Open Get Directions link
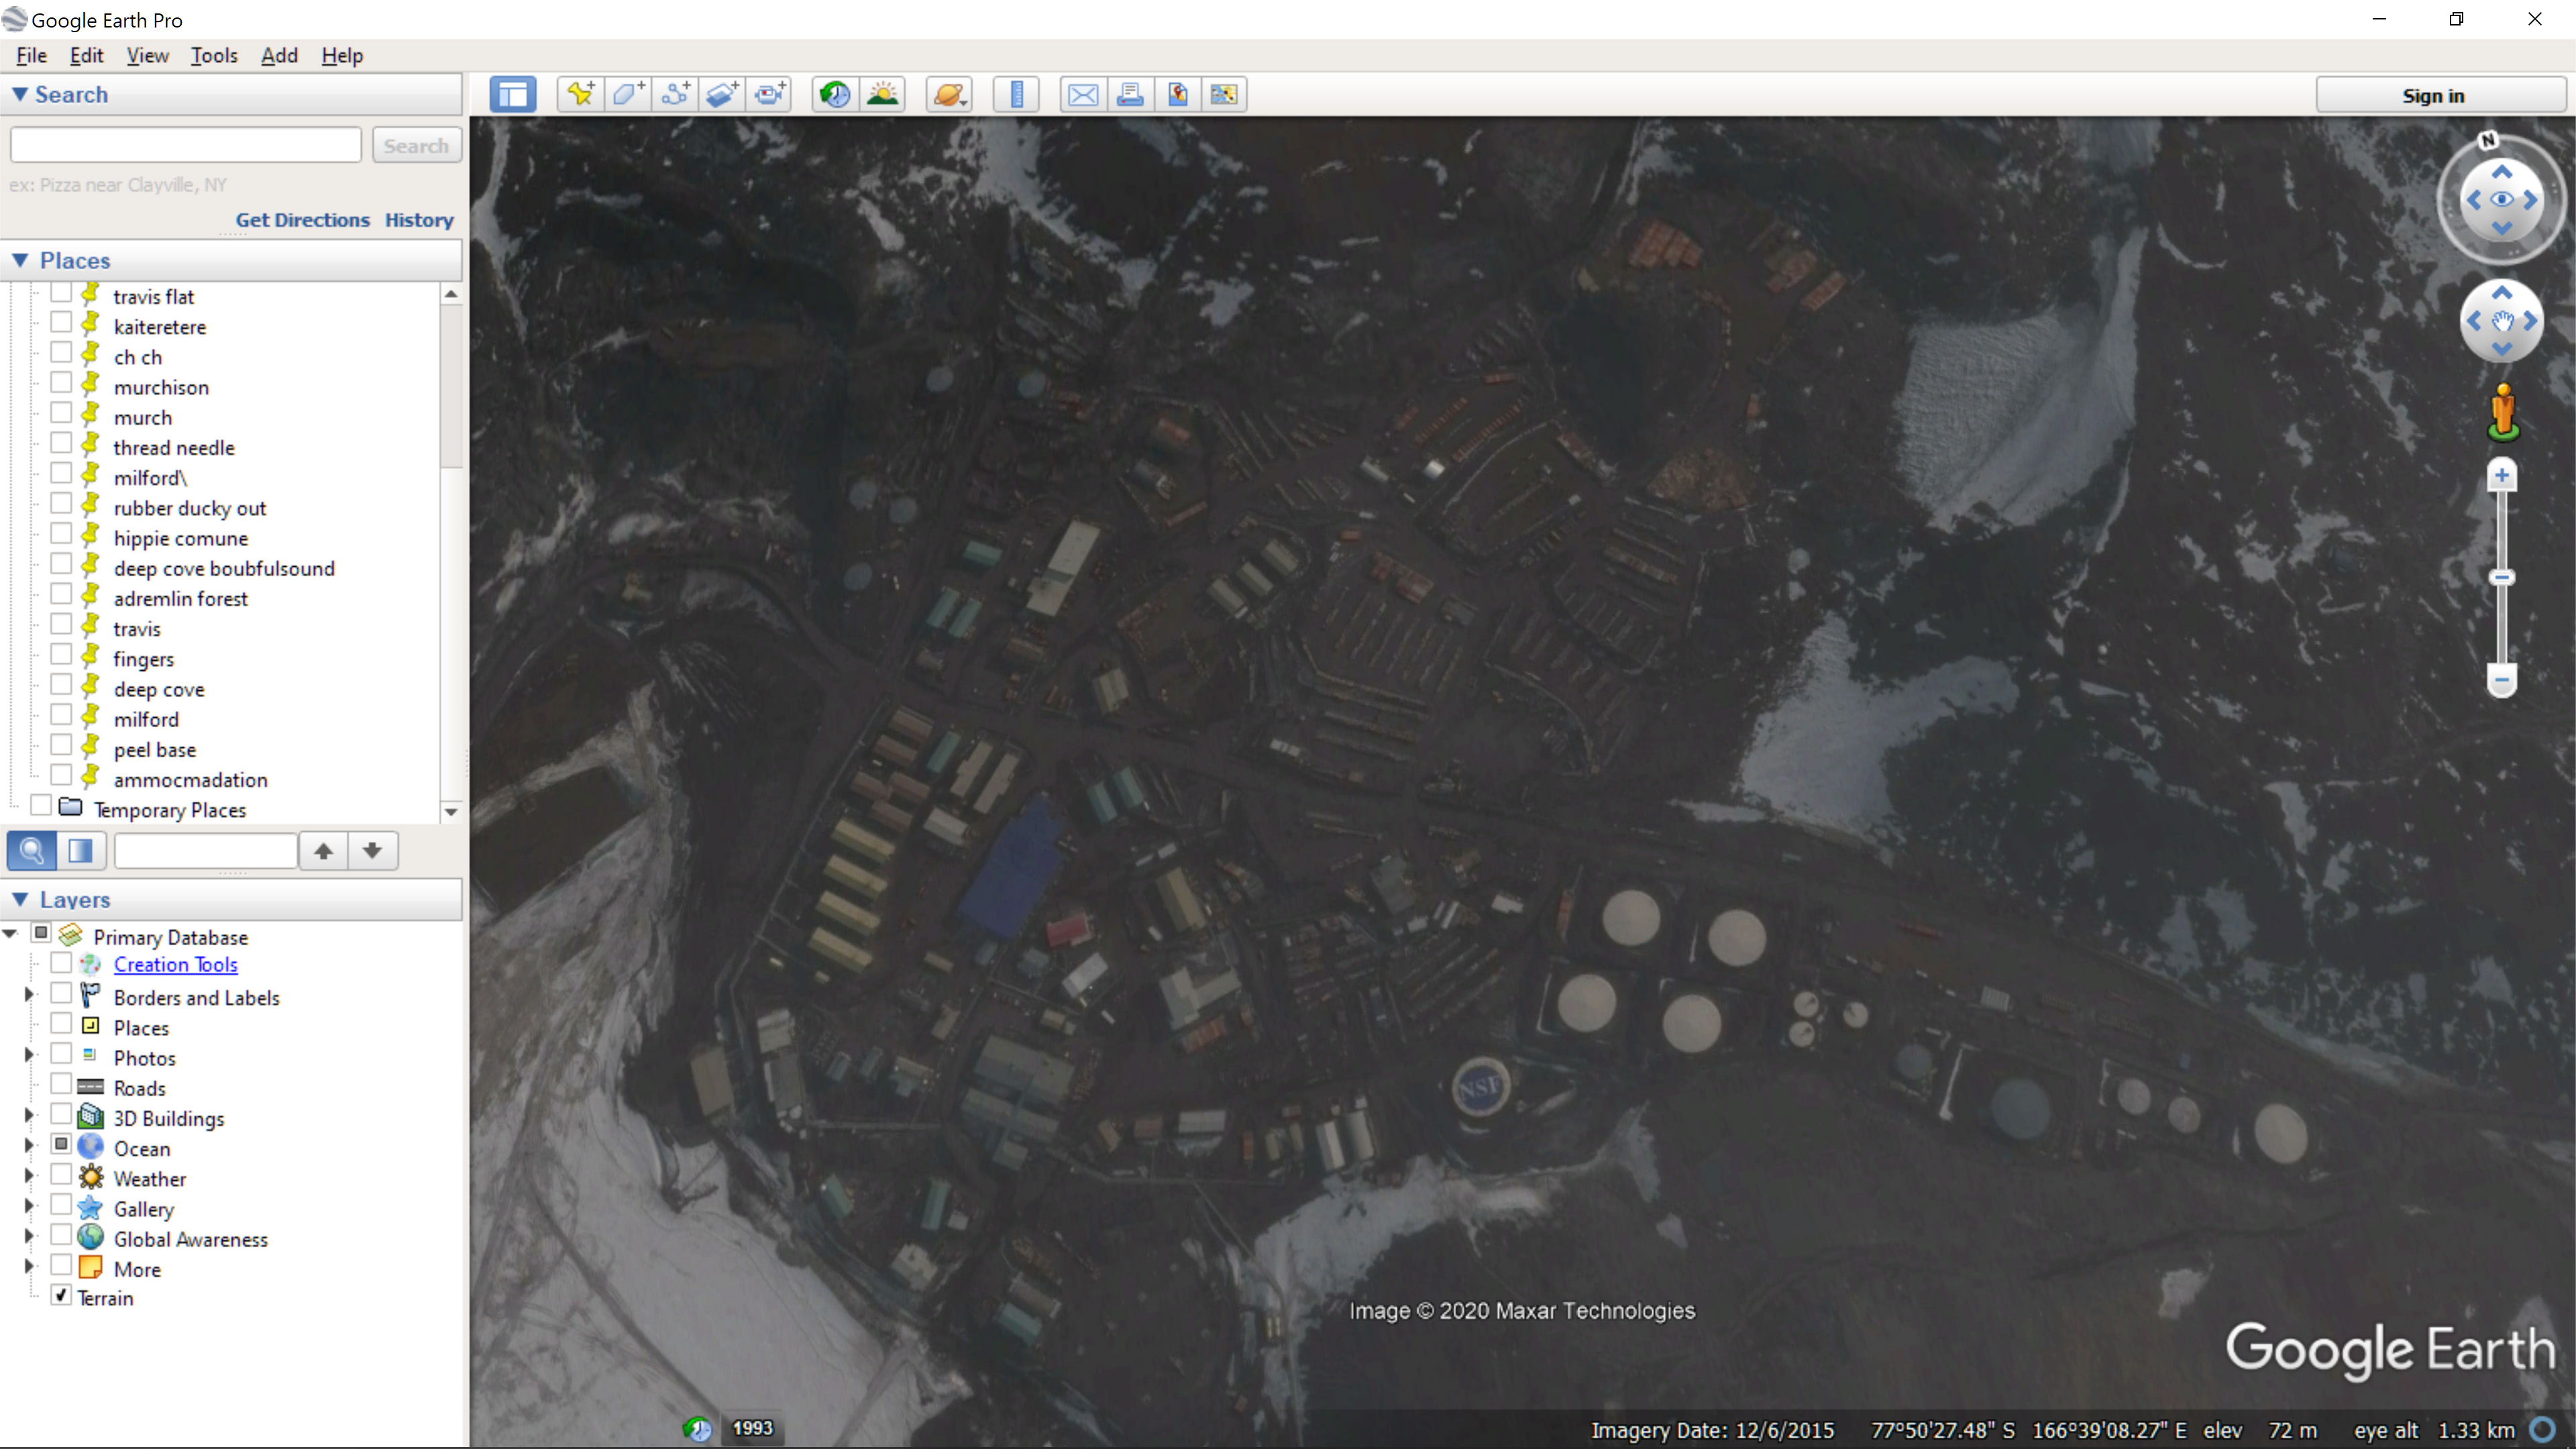Viewport: 2576px width, 1449px height. tap(302, 220)
